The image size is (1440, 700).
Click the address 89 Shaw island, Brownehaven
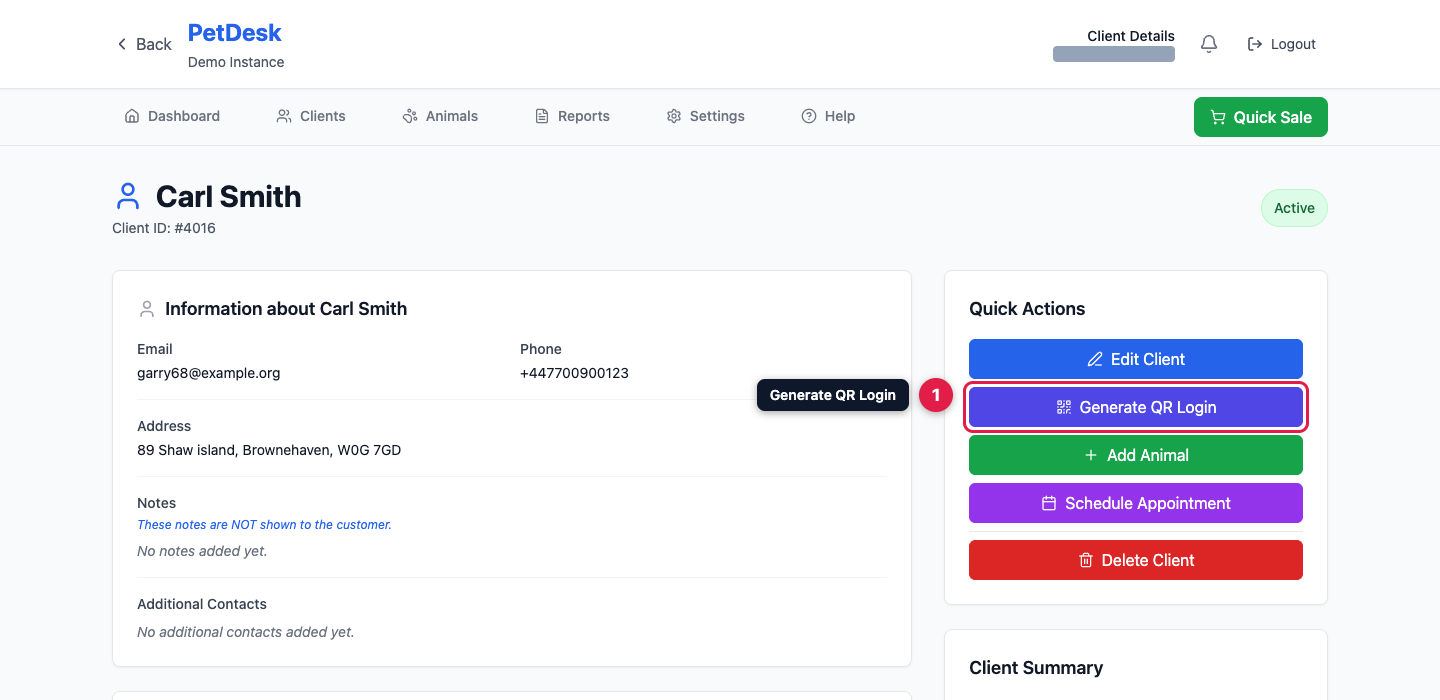[269, 450]
